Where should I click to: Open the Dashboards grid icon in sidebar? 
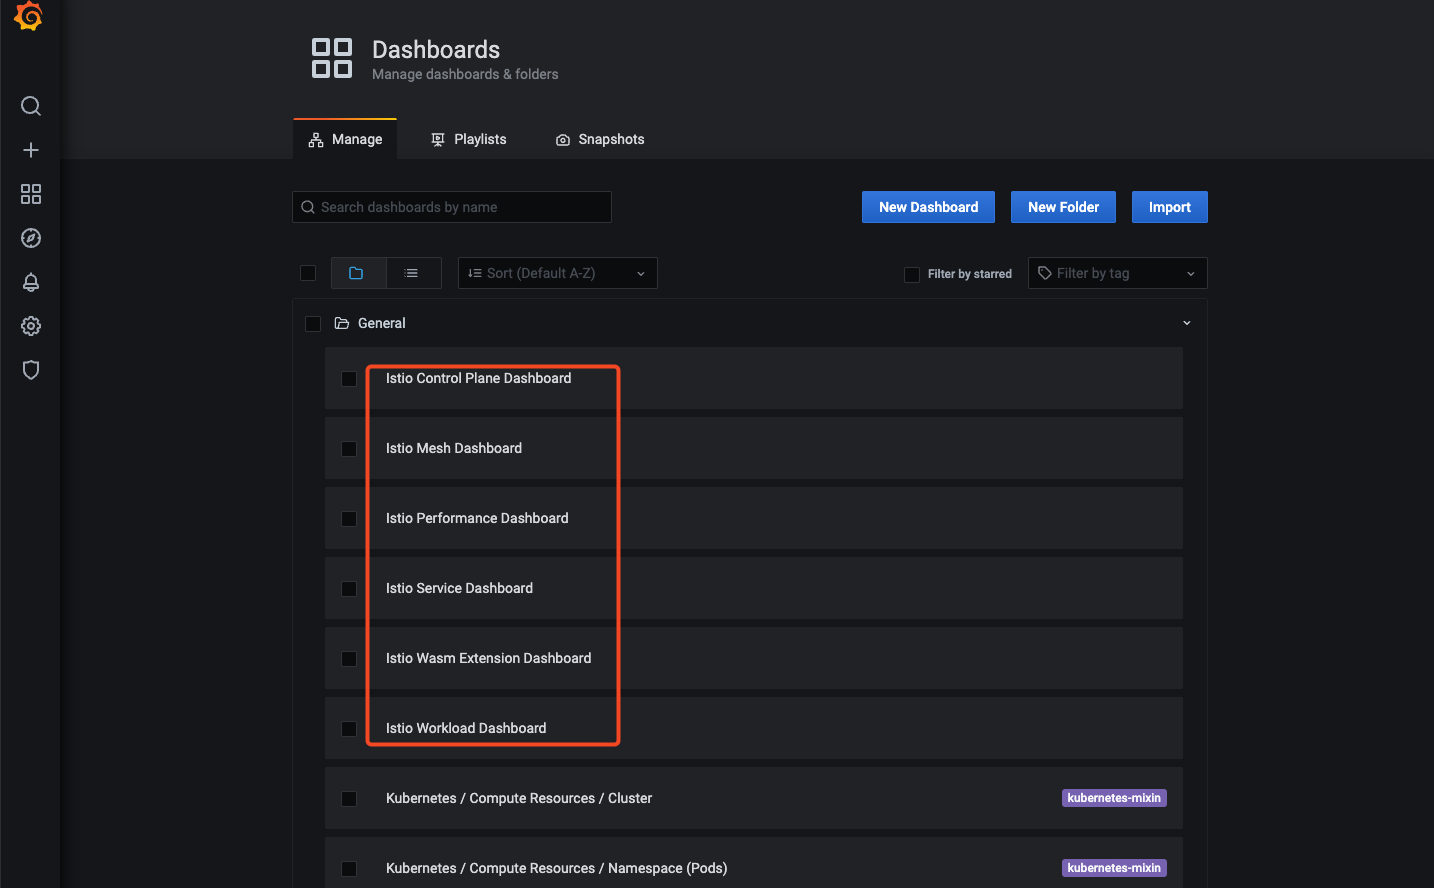point(31,194)
